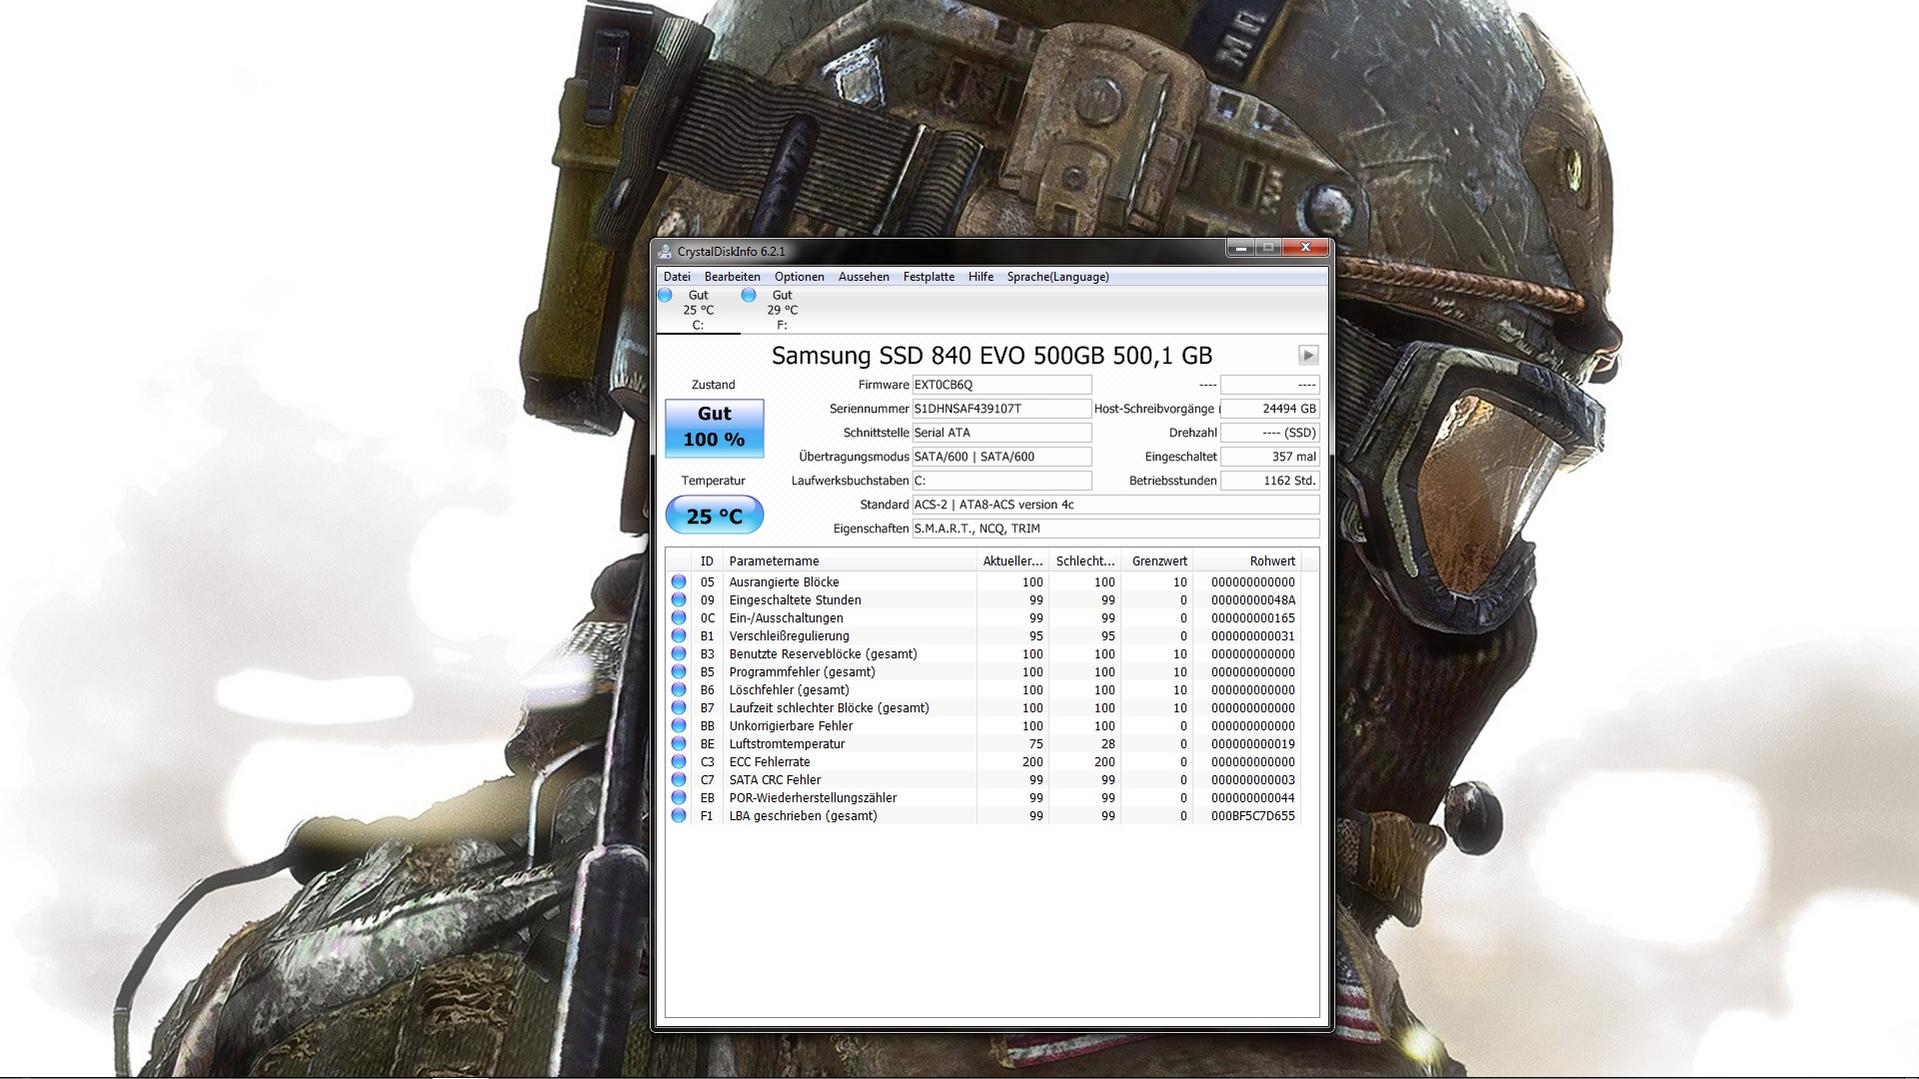Select the POR-Wiederherstellungszähler text

813,798
